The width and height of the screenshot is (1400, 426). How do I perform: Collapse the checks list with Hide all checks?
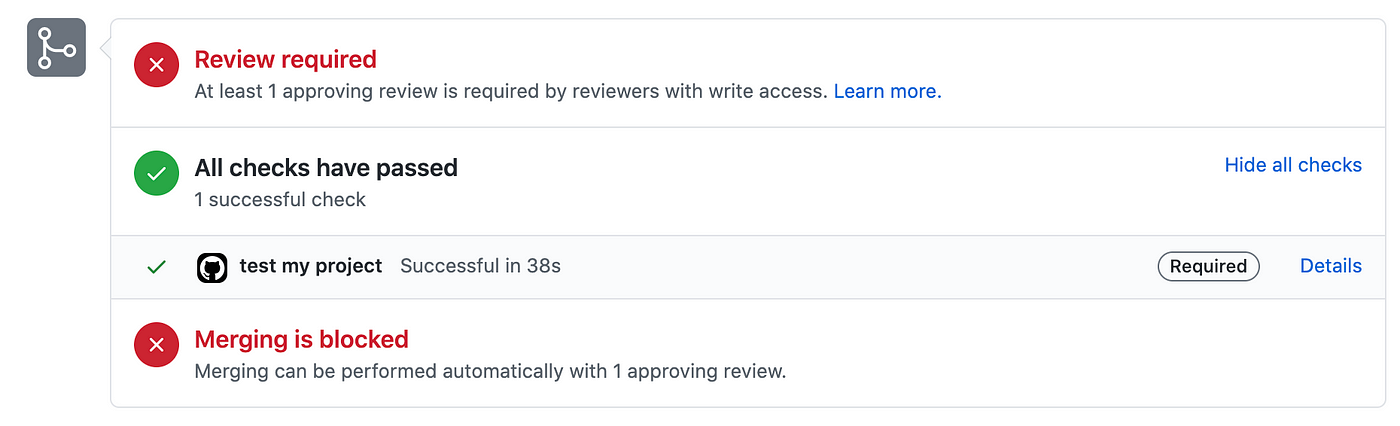point(1293,165)
